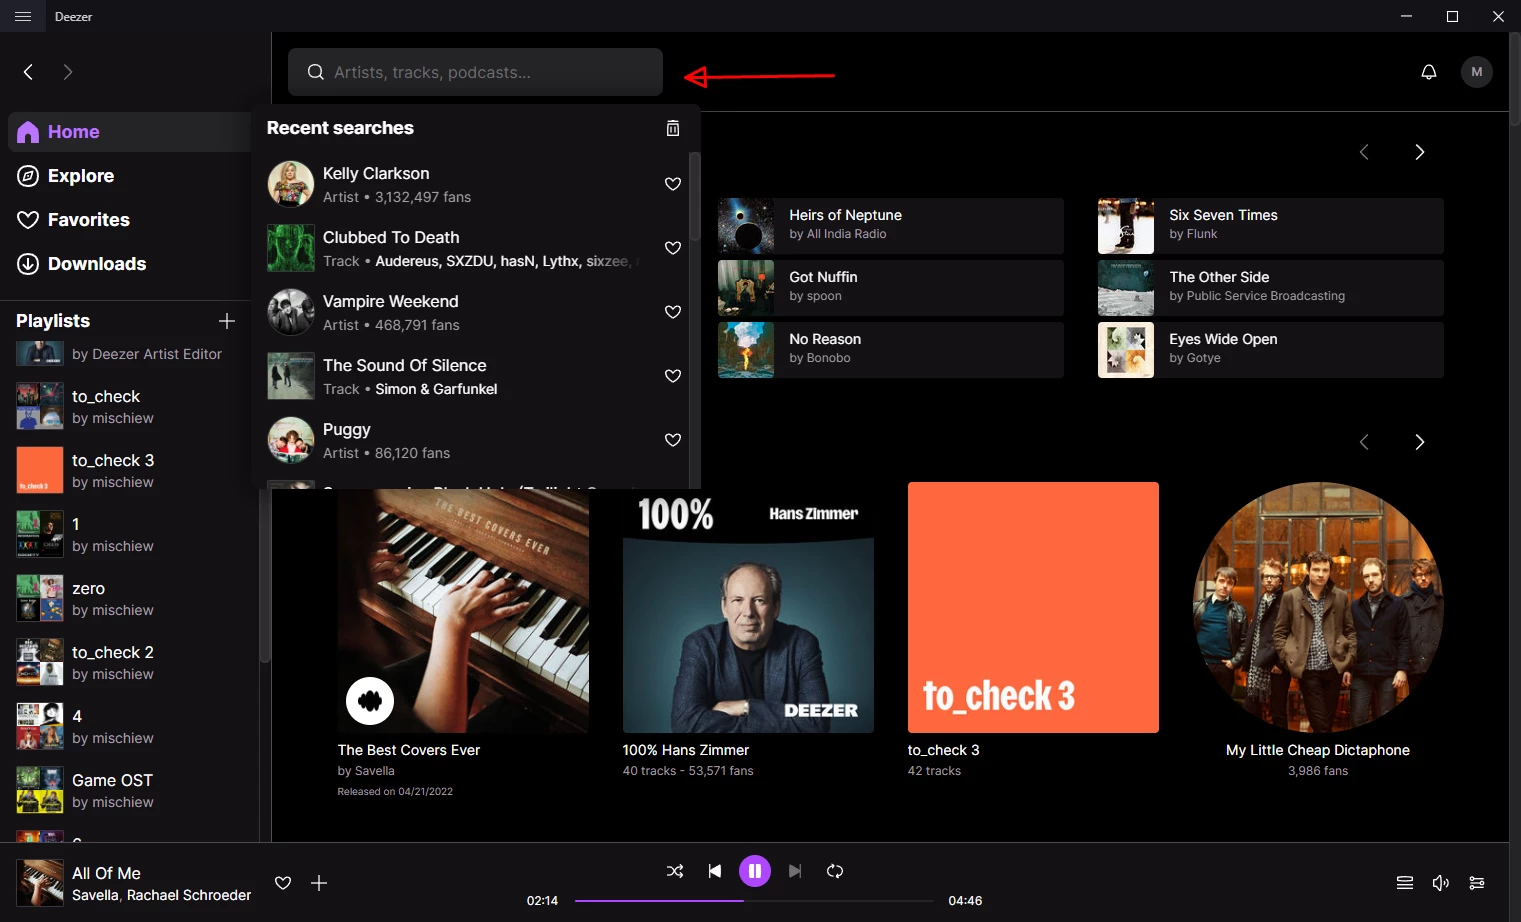Play Six Seven Times by Flunk
This screenshot has height=922, width=1521.
[1271, 226]
